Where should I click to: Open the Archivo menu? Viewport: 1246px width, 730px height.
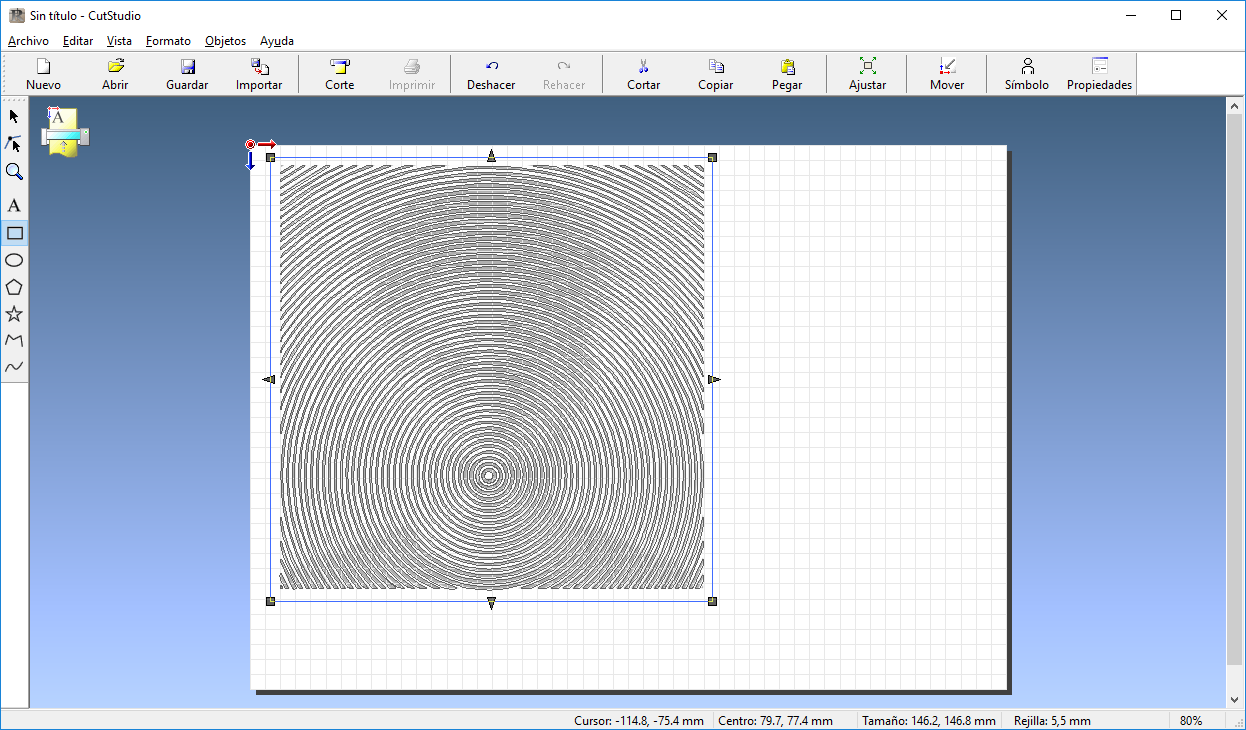click(28, 41)
